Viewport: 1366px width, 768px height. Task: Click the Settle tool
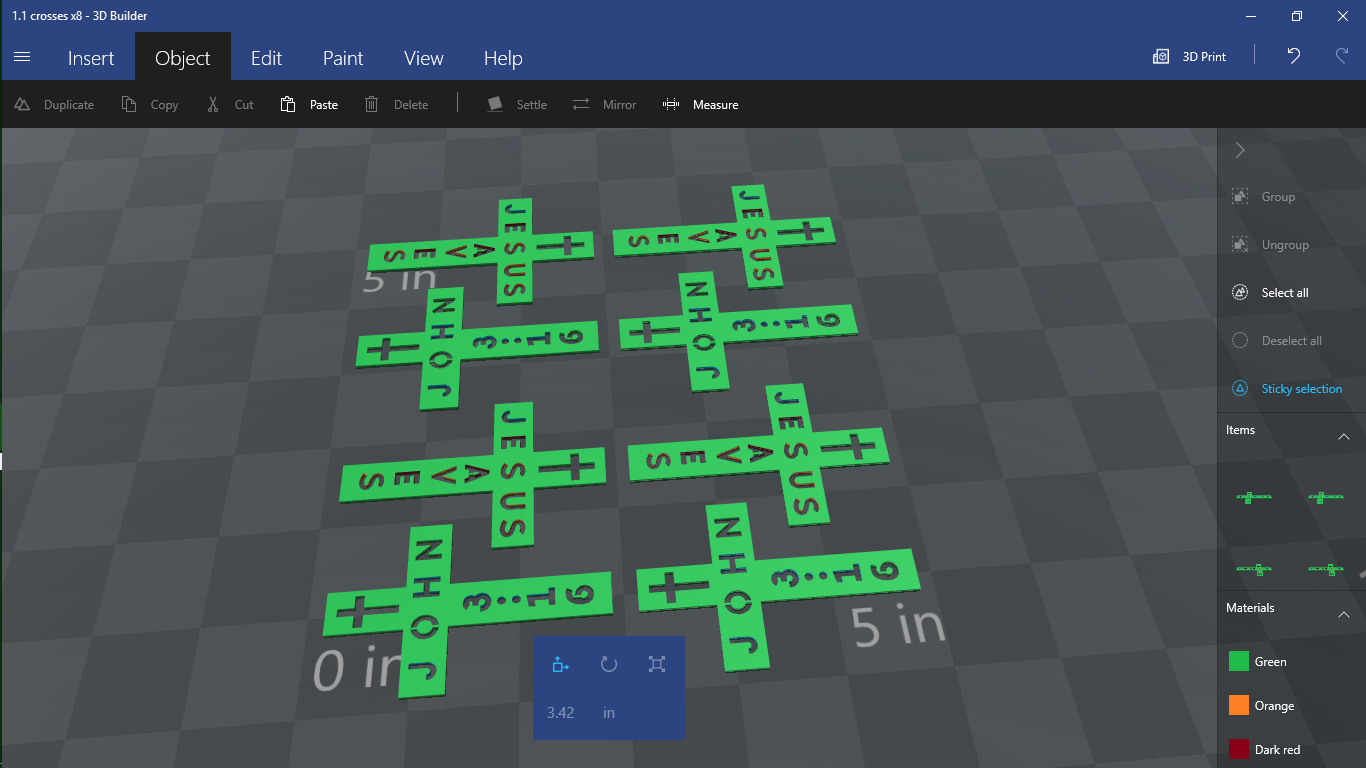(x=517, y=104)
